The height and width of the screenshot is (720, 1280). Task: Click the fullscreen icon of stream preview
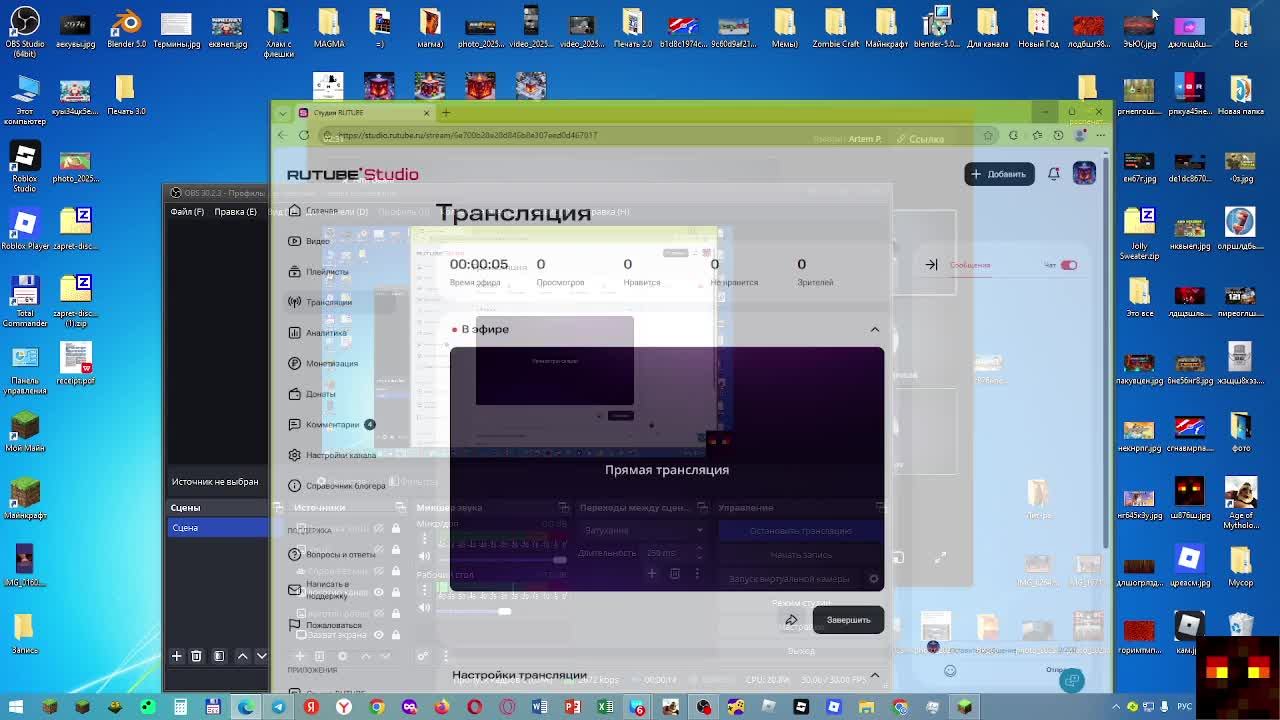coord(940,557)
